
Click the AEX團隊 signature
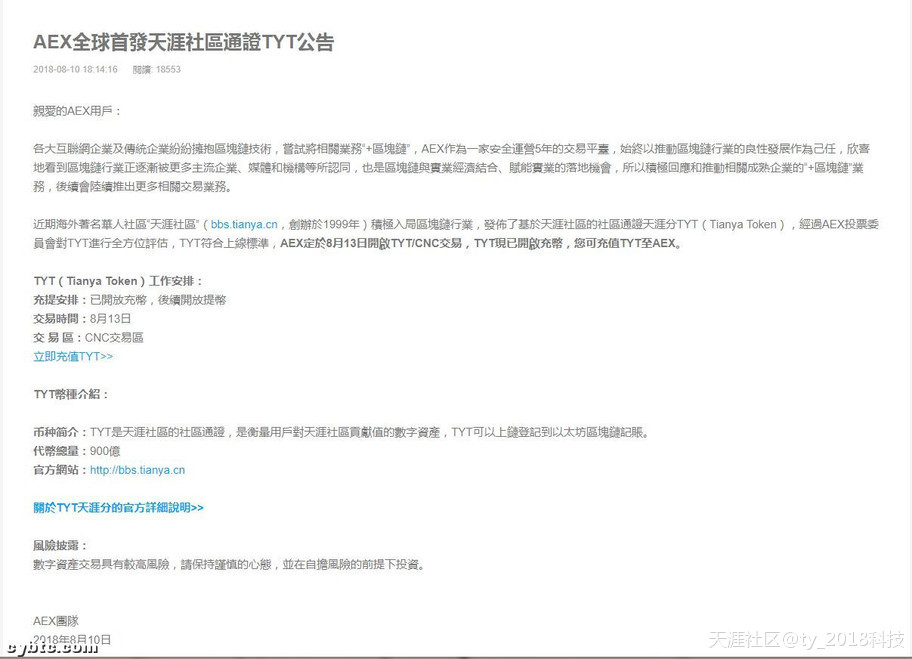(55, 621)
